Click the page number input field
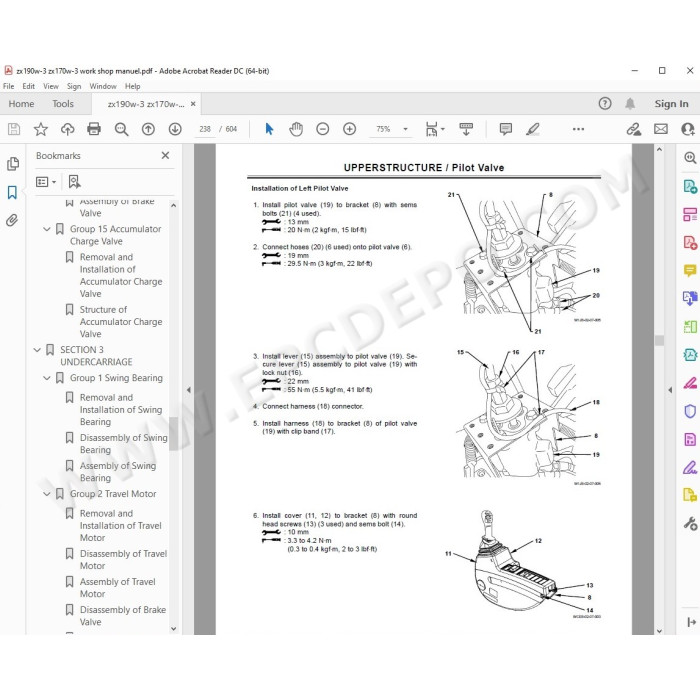 tap(205, 129)
